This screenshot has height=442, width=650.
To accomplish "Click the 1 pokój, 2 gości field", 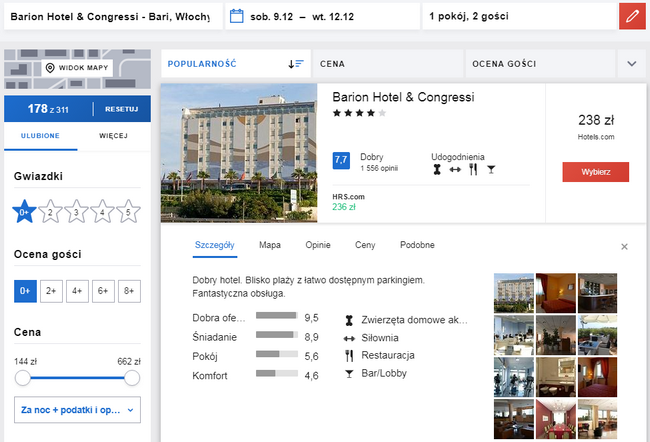I will tap(519, 17).
